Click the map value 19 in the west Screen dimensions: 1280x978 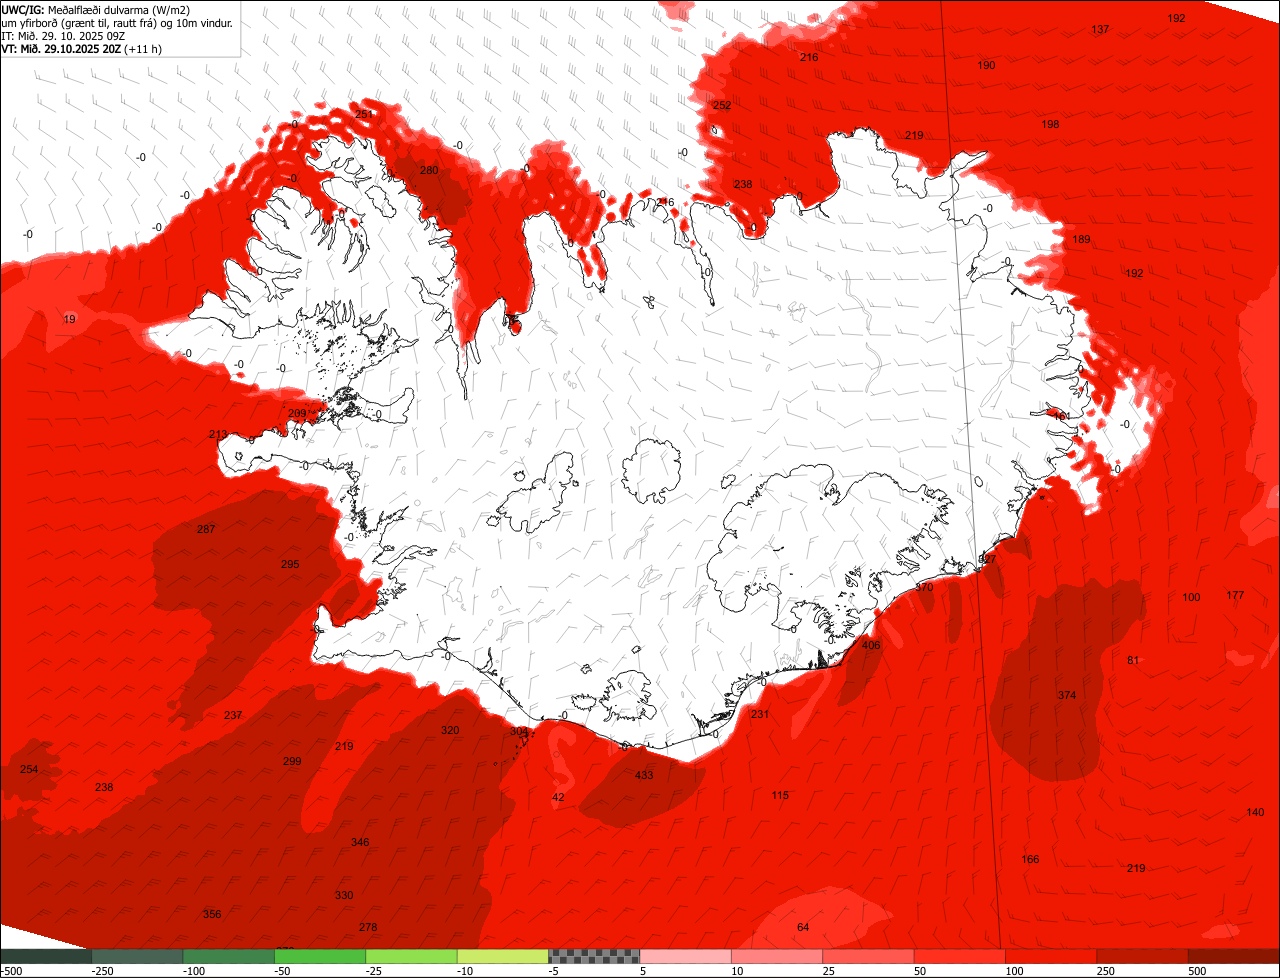pyautogui.click(x=69, y=319)
